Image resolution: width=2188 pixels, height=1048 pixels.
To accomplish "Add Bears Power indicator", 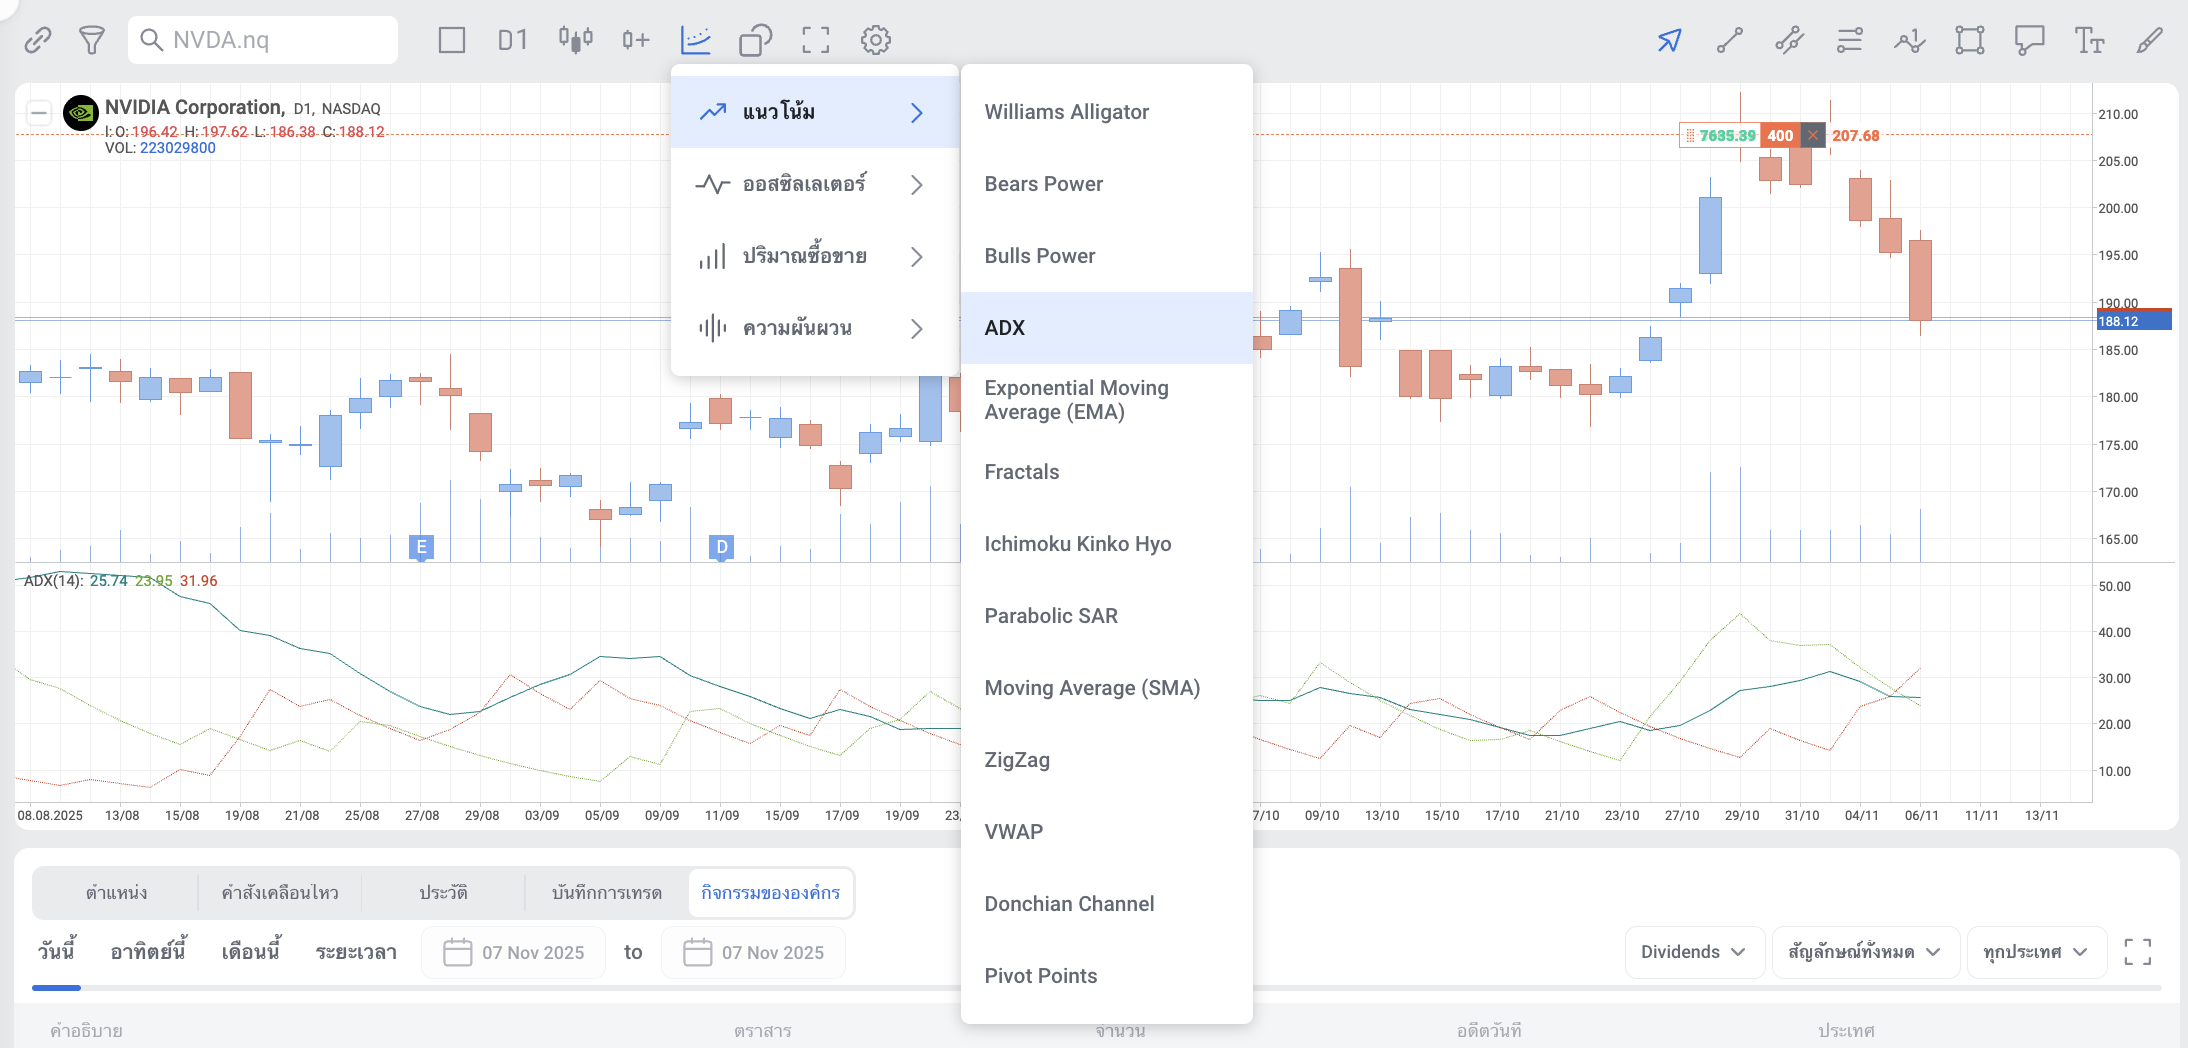I will pyautogui.click(x=1107, y=184).
